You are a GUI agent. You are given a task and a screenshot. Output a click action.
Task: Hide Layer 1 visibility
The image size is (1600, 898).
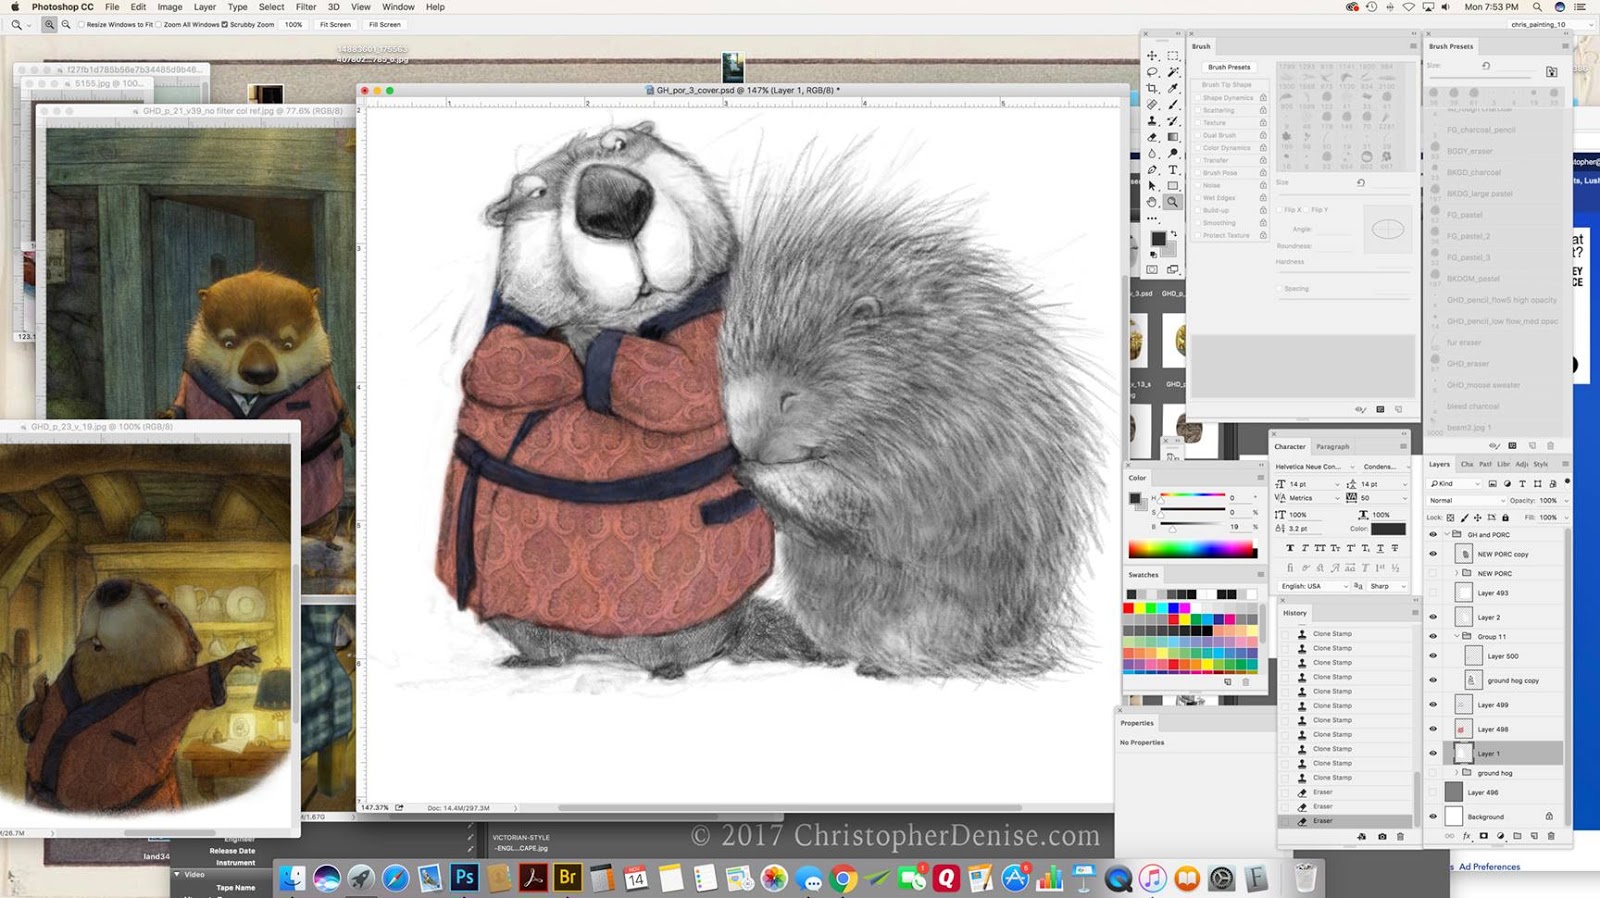pos(1433,753)
